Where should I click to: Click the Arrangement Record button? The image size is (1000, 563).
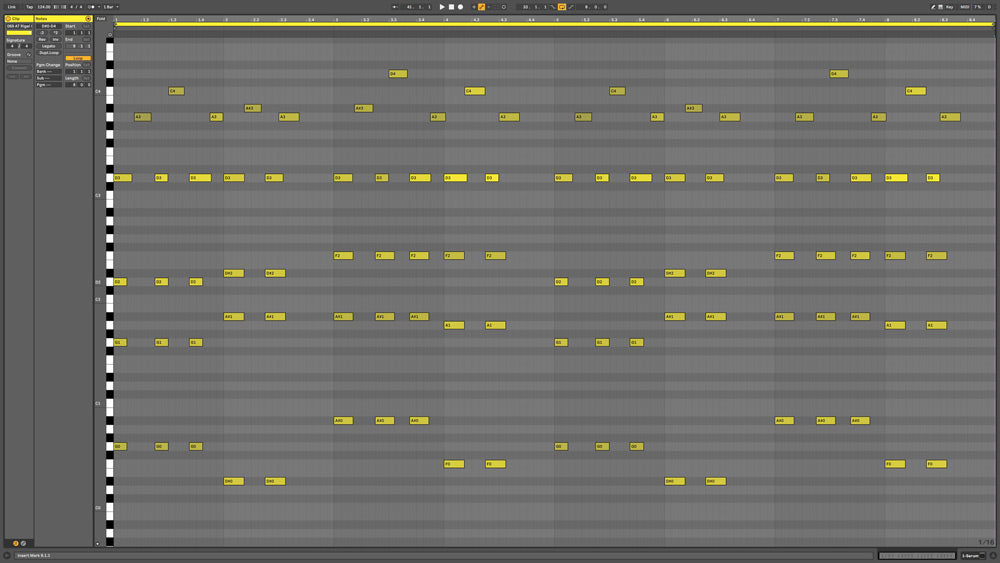pyautogui.click(x=460, y=7)
